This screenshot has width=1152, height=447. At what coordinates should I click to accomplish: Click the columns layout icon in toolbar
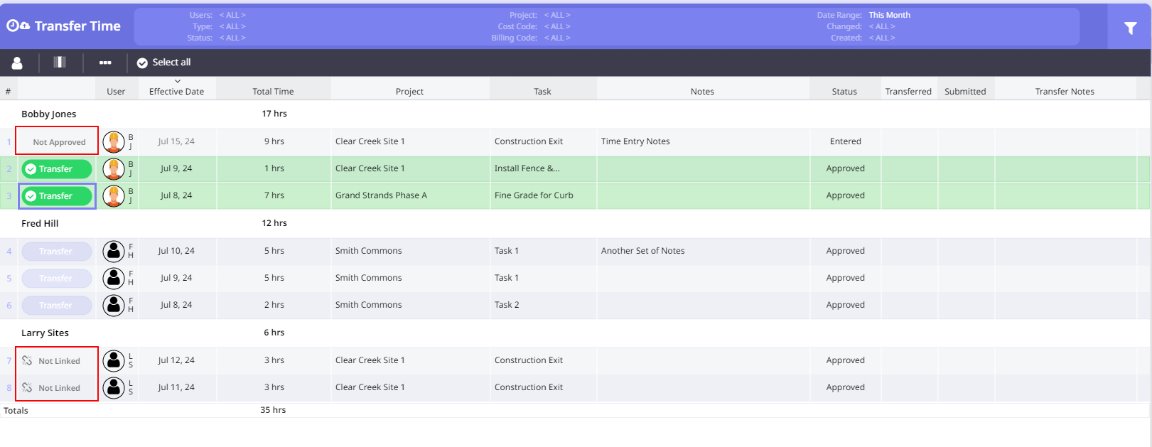coord(59,62)
